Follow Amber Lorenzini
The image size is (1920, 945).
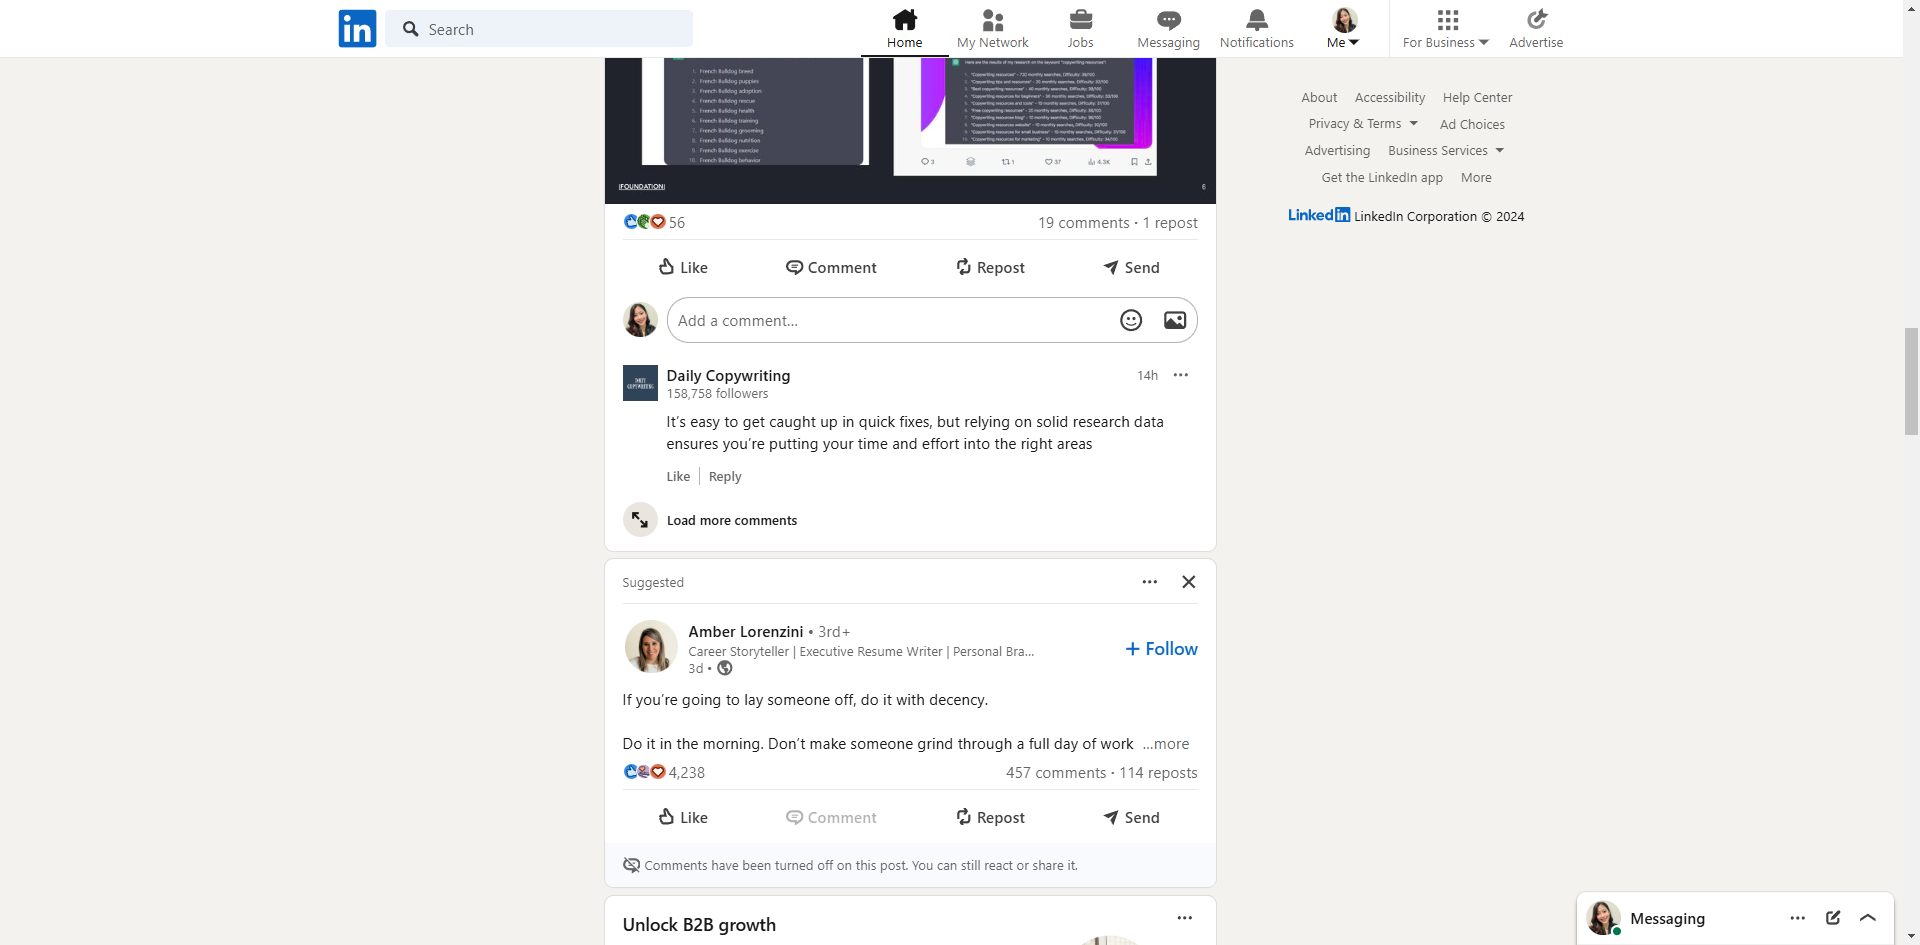(x=1161, y=649)
